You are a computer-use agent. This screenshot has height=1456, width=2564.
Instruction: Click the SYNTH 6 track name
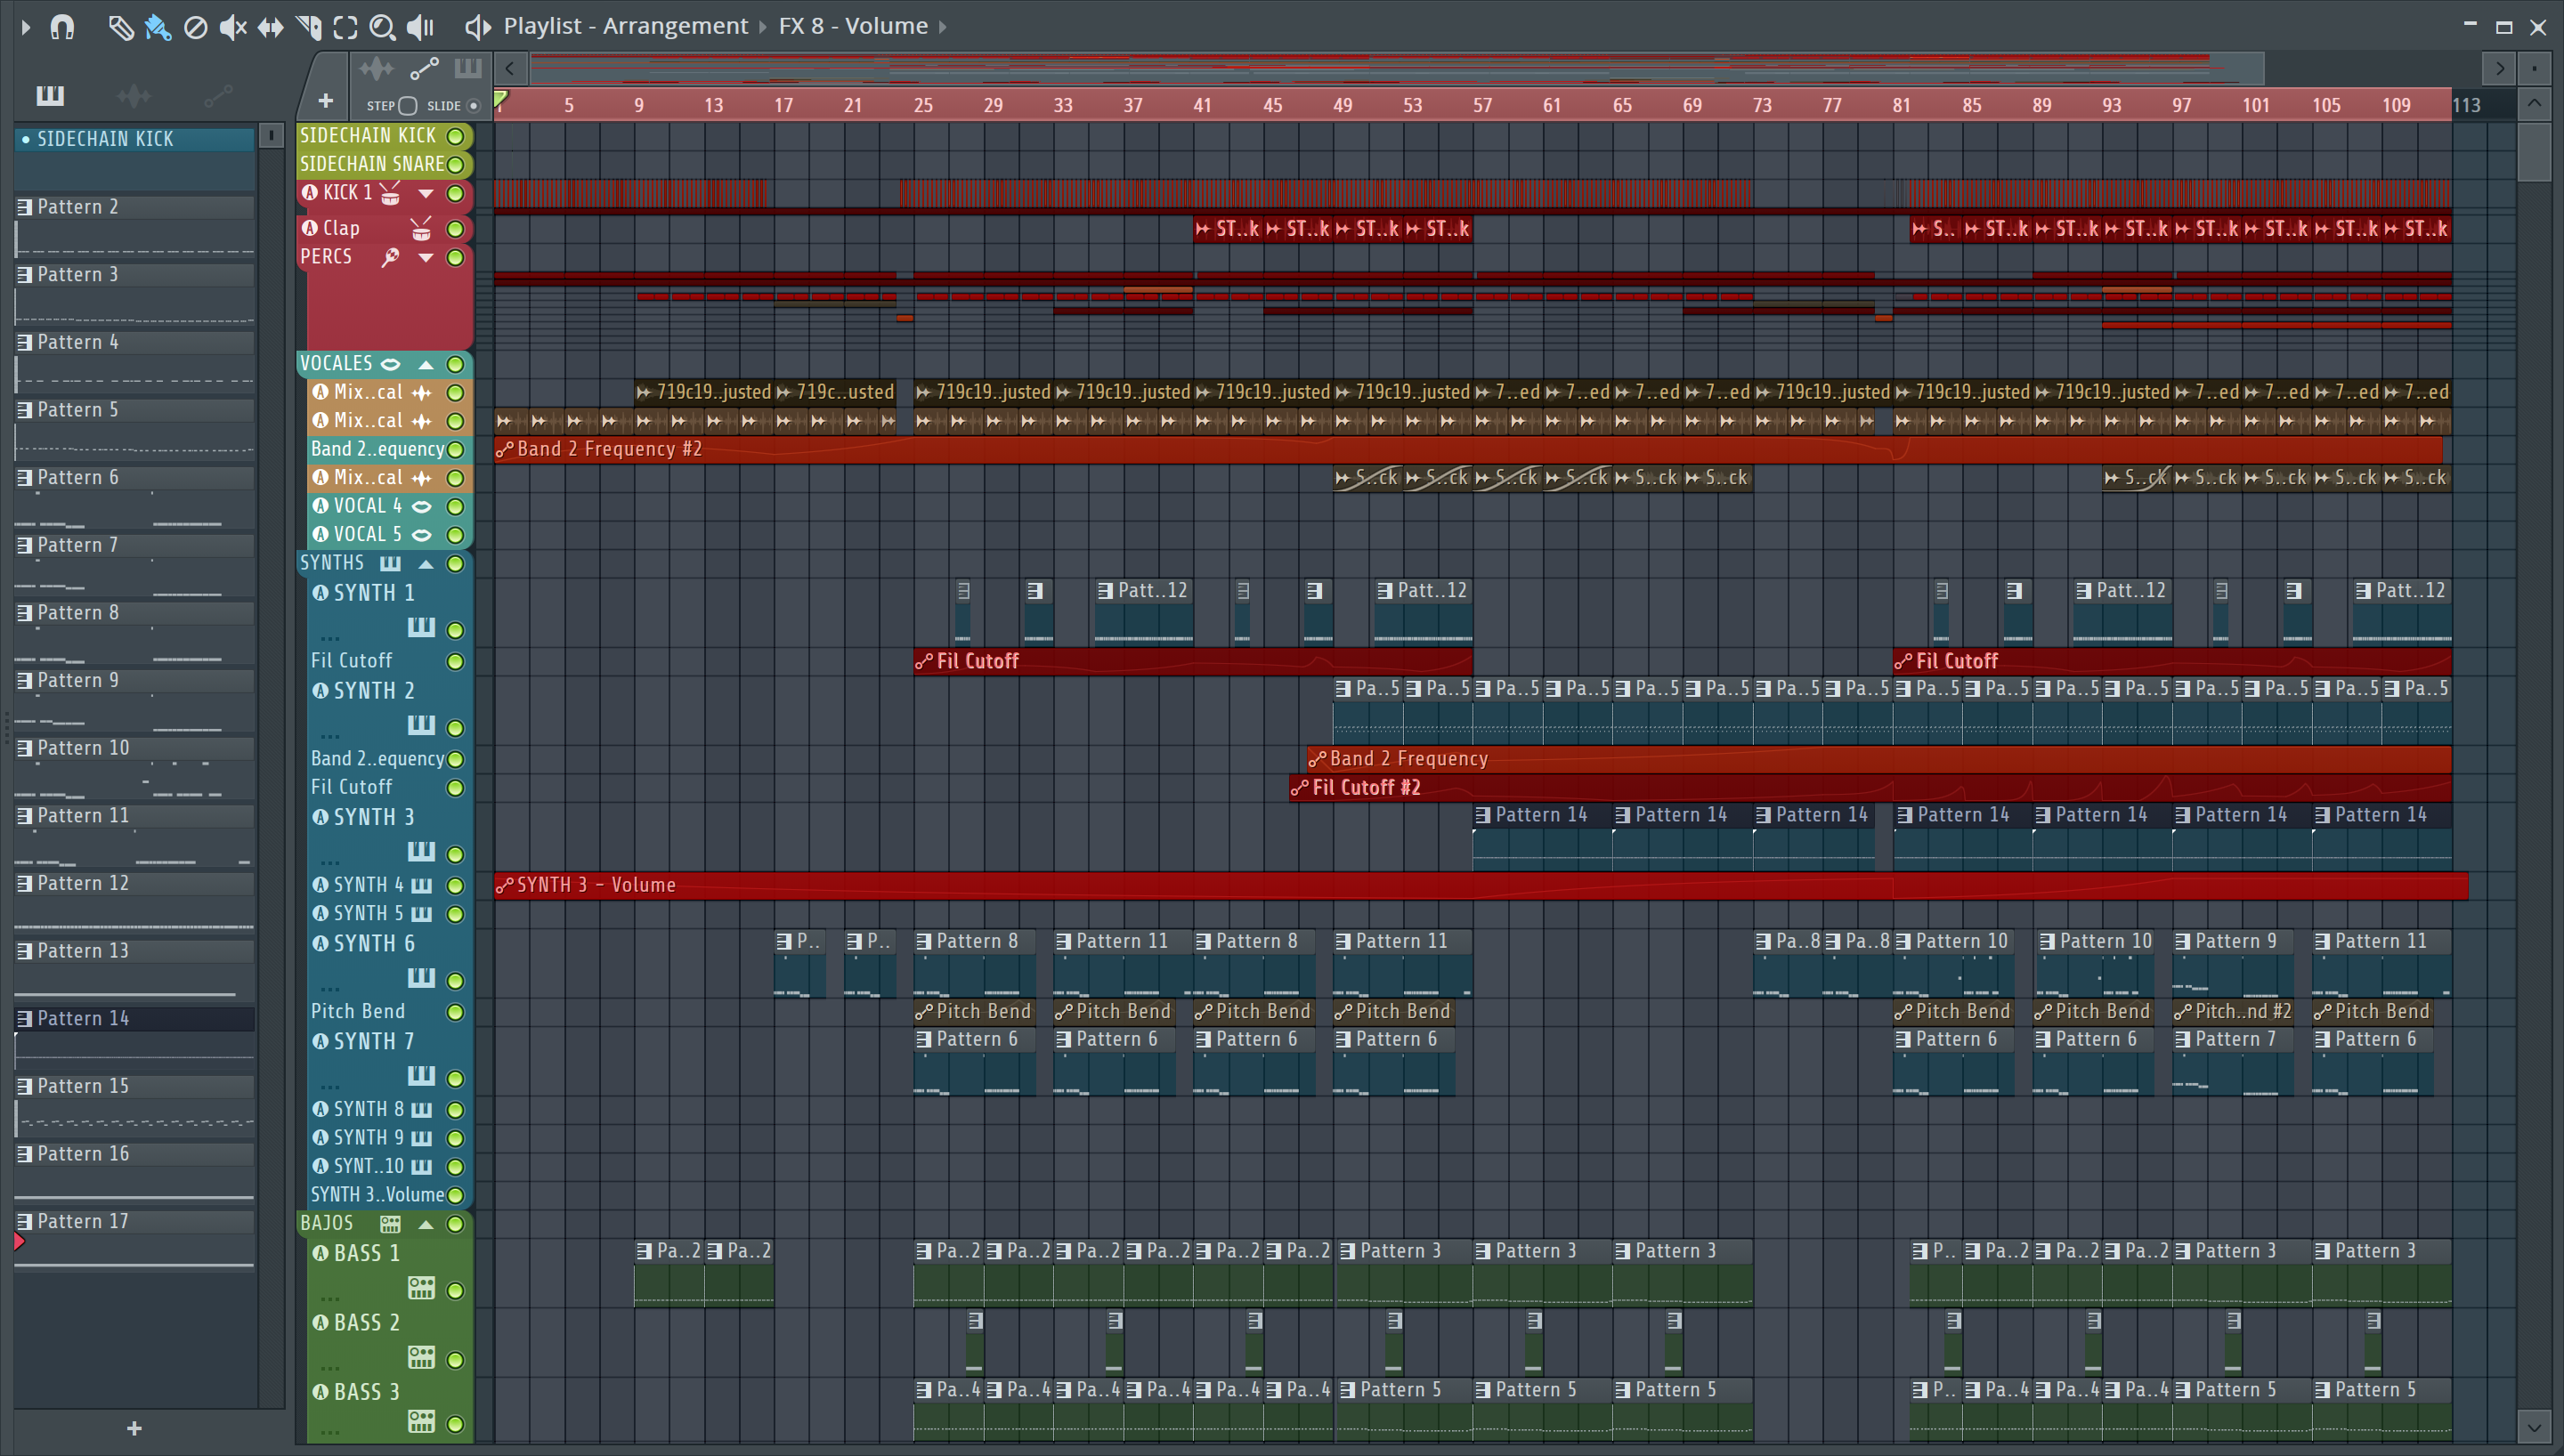373,943
